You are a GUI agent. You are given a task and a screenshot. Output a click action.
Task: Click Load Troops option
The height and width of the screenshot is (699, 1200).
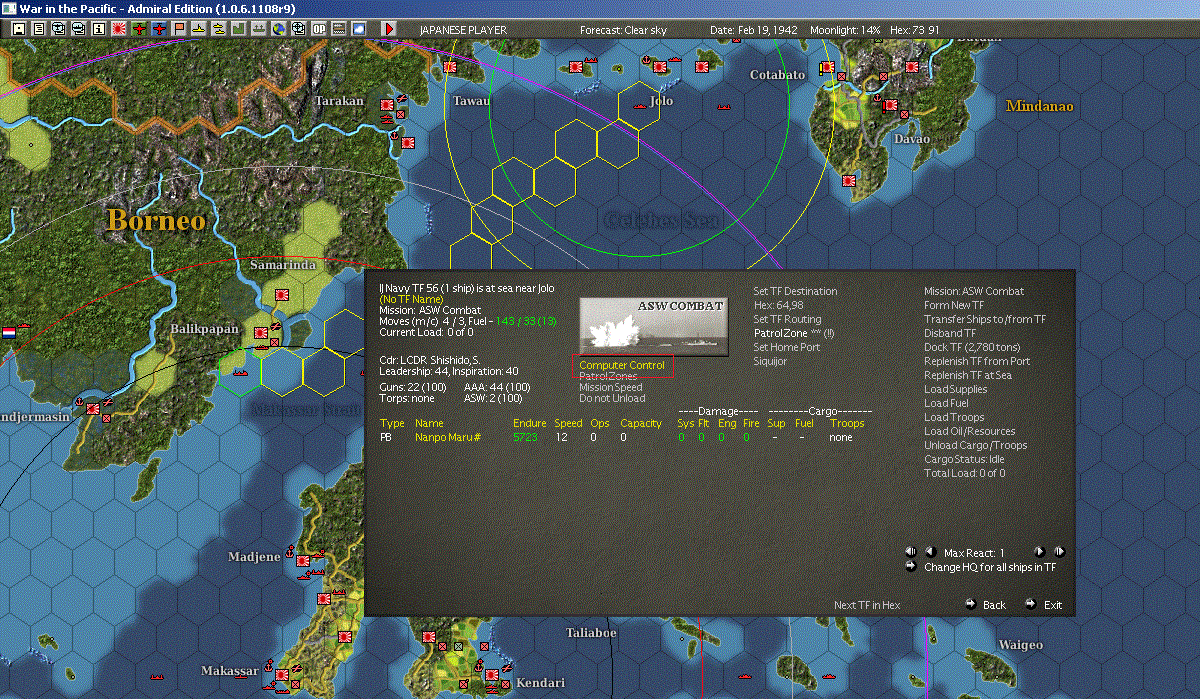pos(954,417)
